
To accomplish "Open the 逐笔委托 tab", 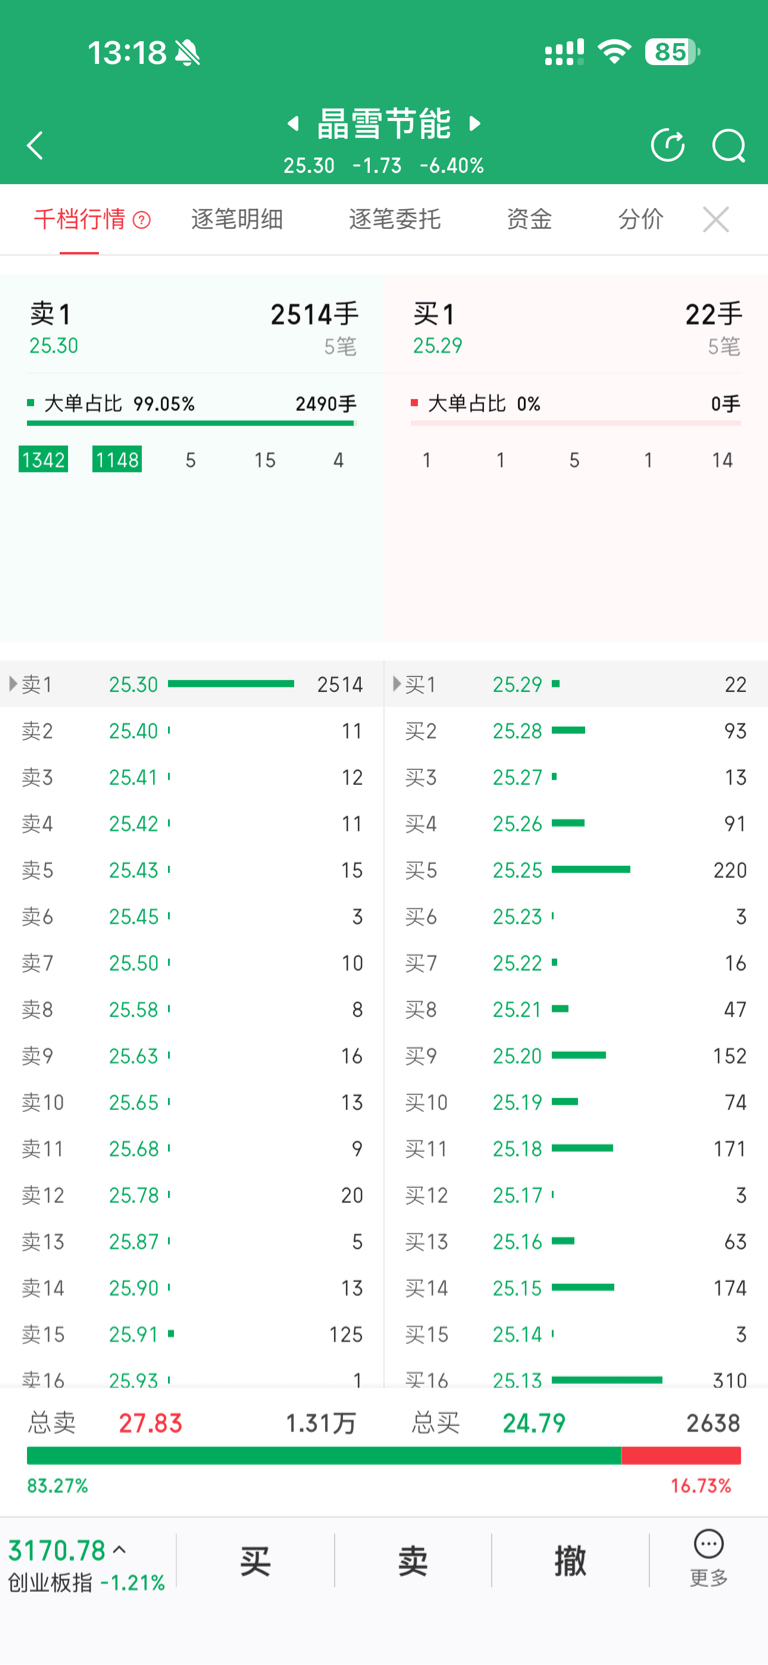I will tap(395, 219).
